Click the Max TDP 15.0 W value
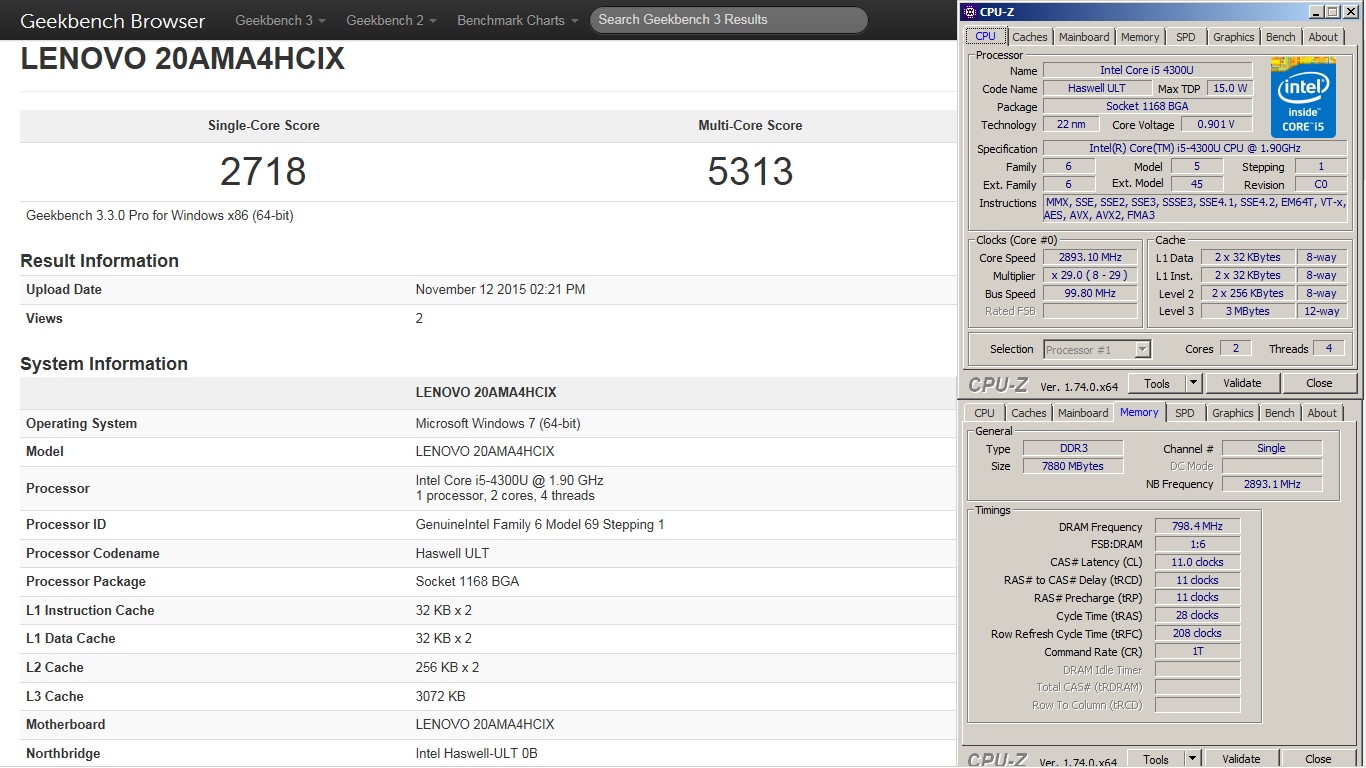This screenshot has width=1366, height=768. tap(1230, 88)
